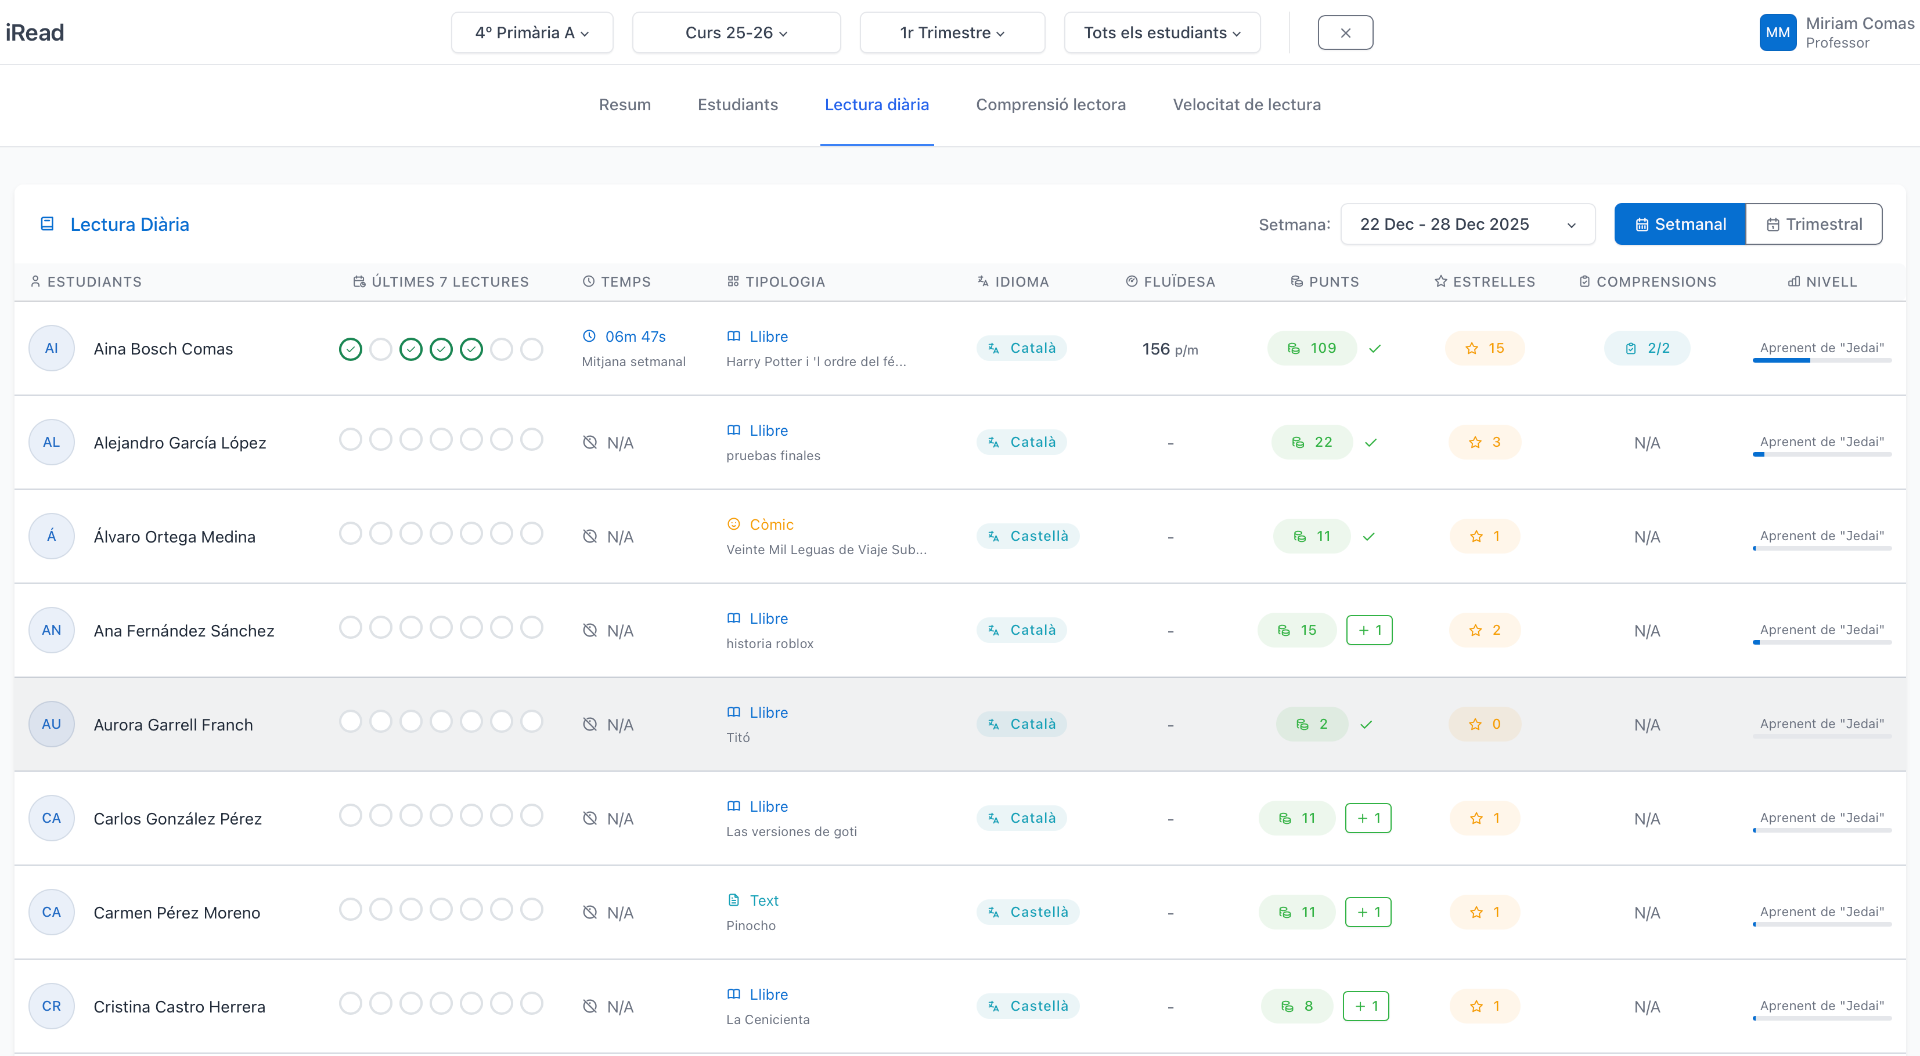Click the star badge 0 for Aurora
The height and width of the screenshot is (1056, 1920).
pos(1485,724)
